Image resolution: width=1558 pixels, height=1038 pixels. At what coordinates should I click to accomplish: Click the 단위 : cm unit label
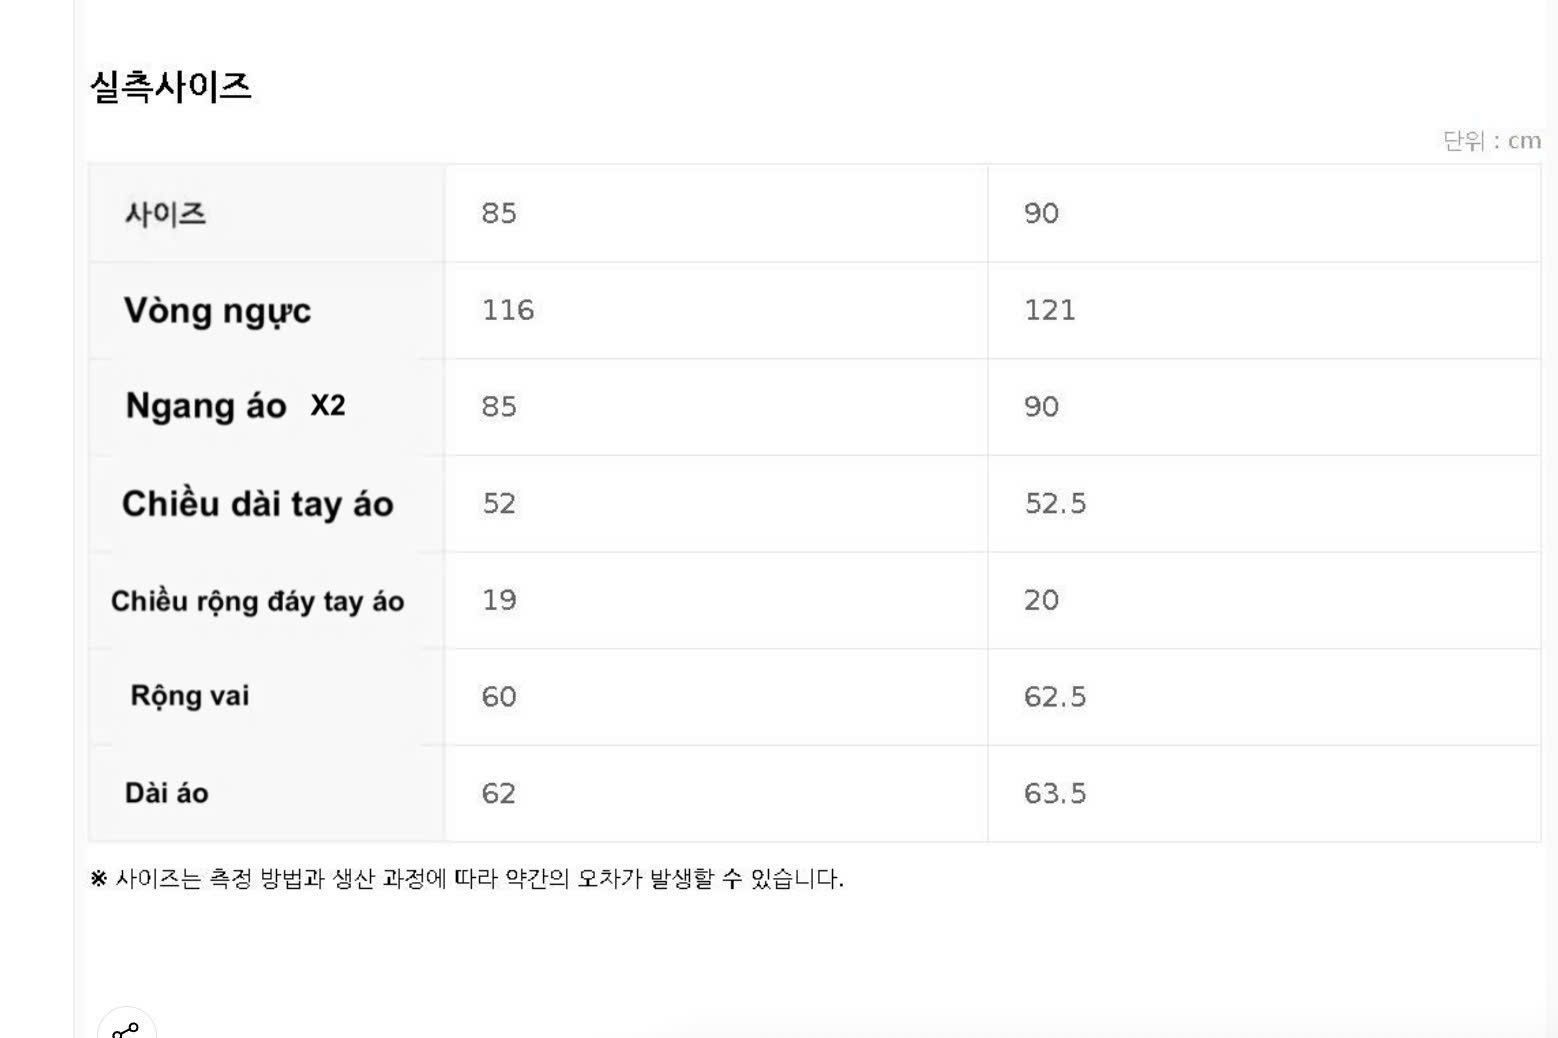click(1491, 141)
